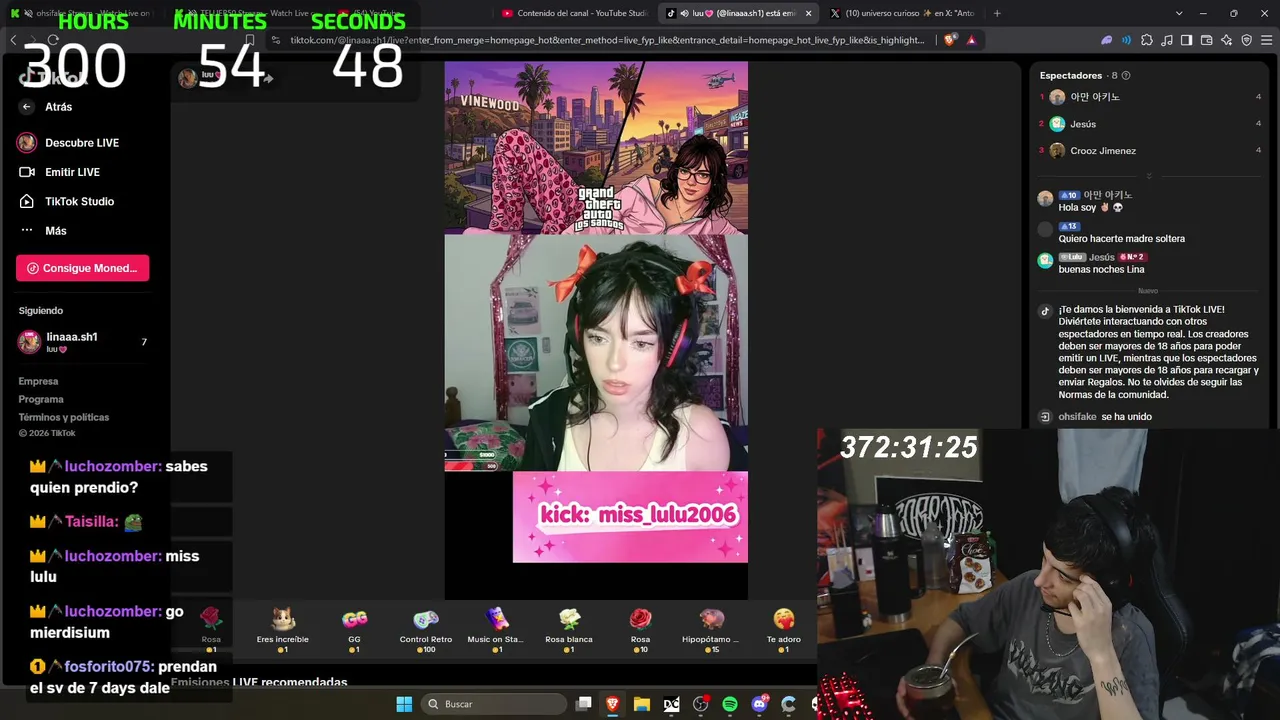Open File Explorer from the taskbar
This screenshot has width=1280, height=720.
[x=642, y=704]
